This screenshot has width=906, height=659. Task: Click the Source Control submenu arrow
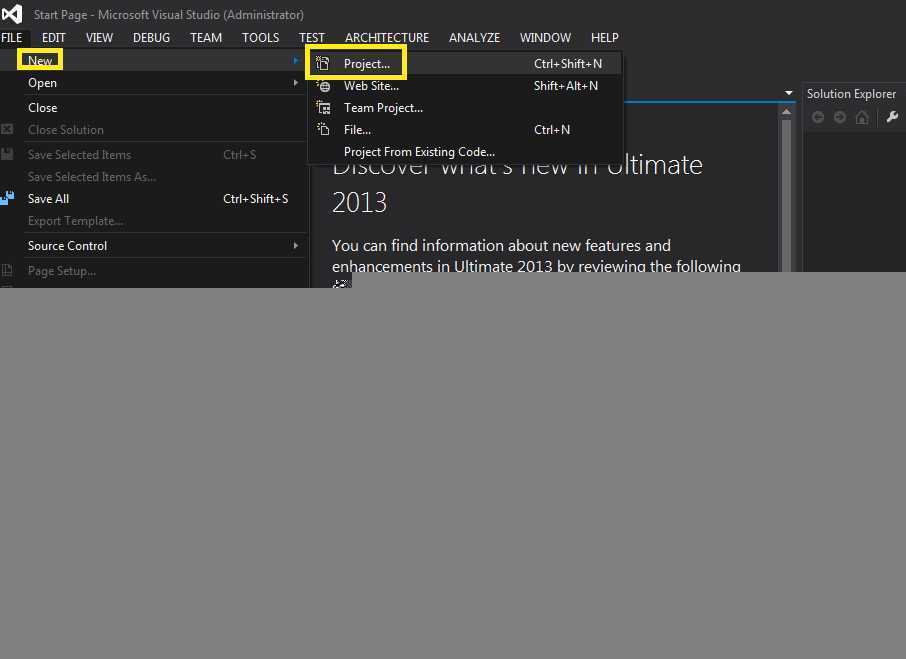tap(296, 245)
